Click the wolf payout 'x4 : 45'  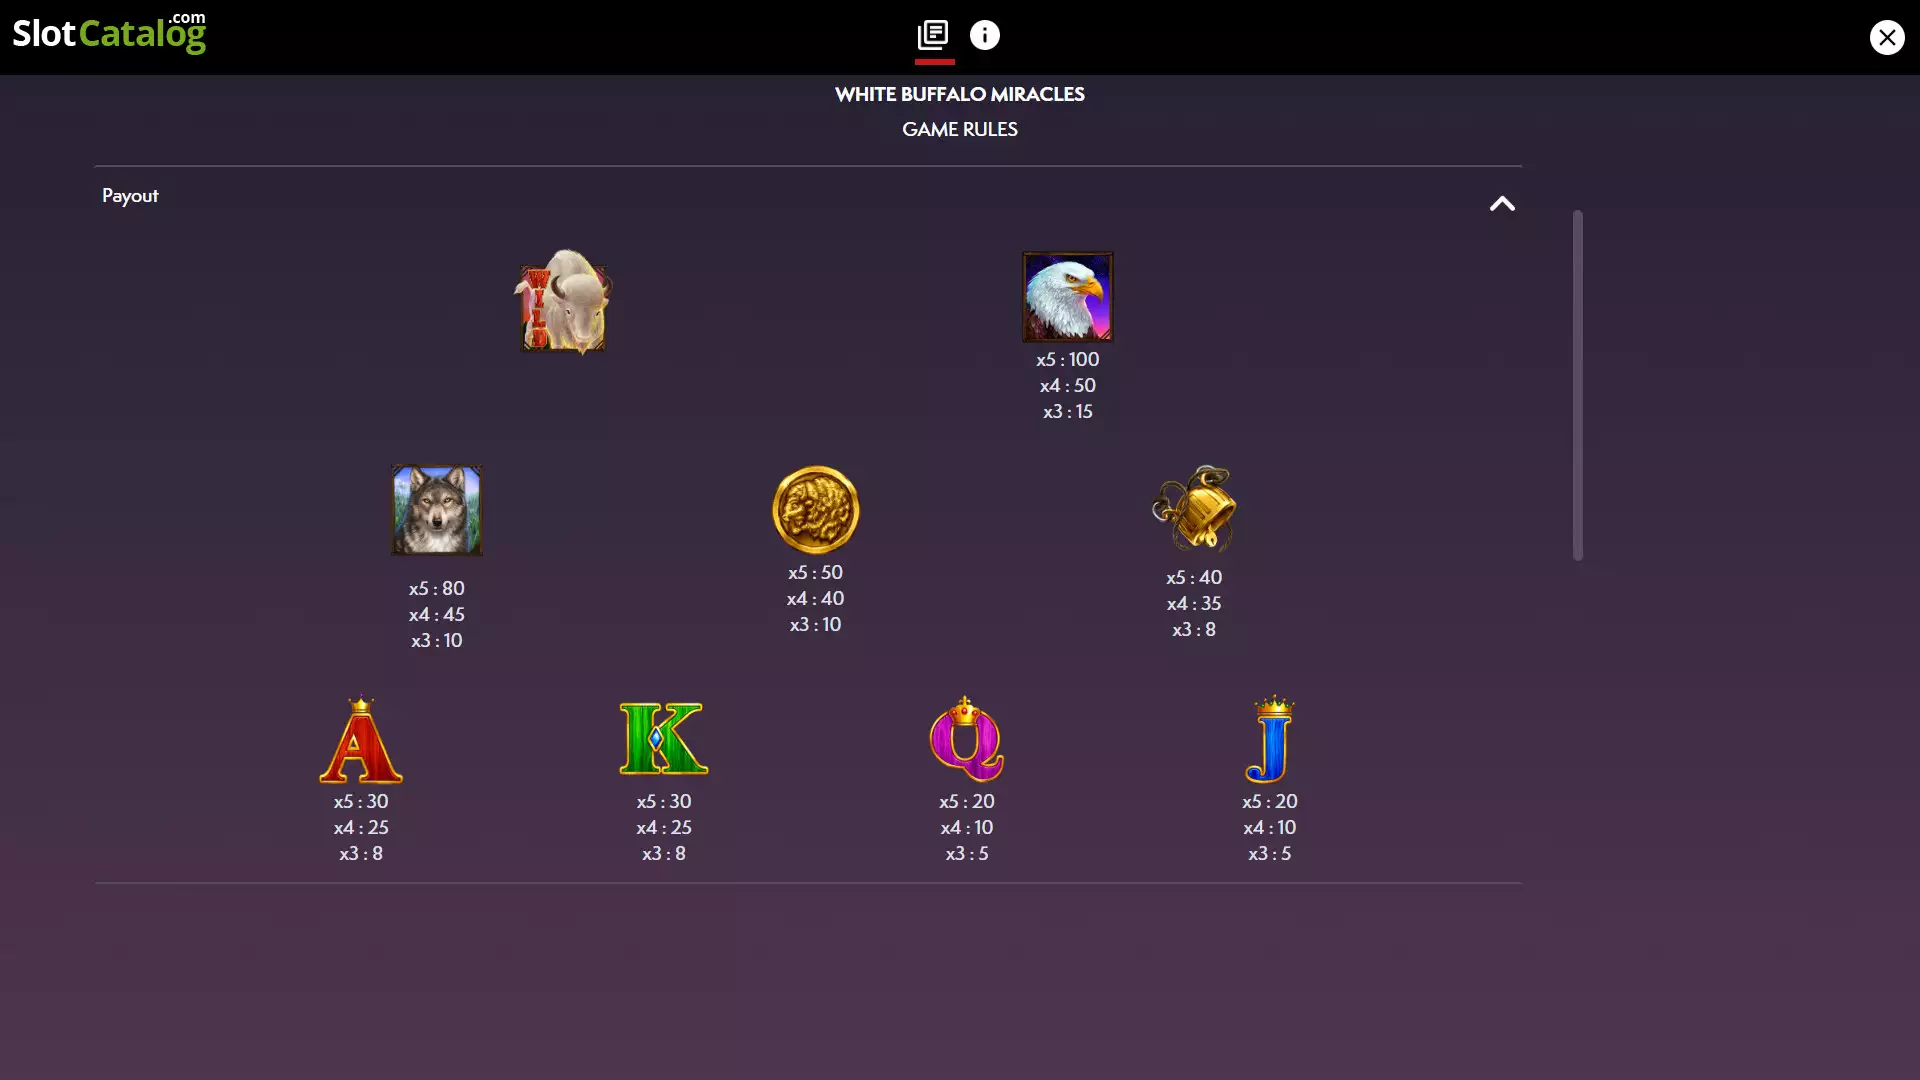(437, 615)
